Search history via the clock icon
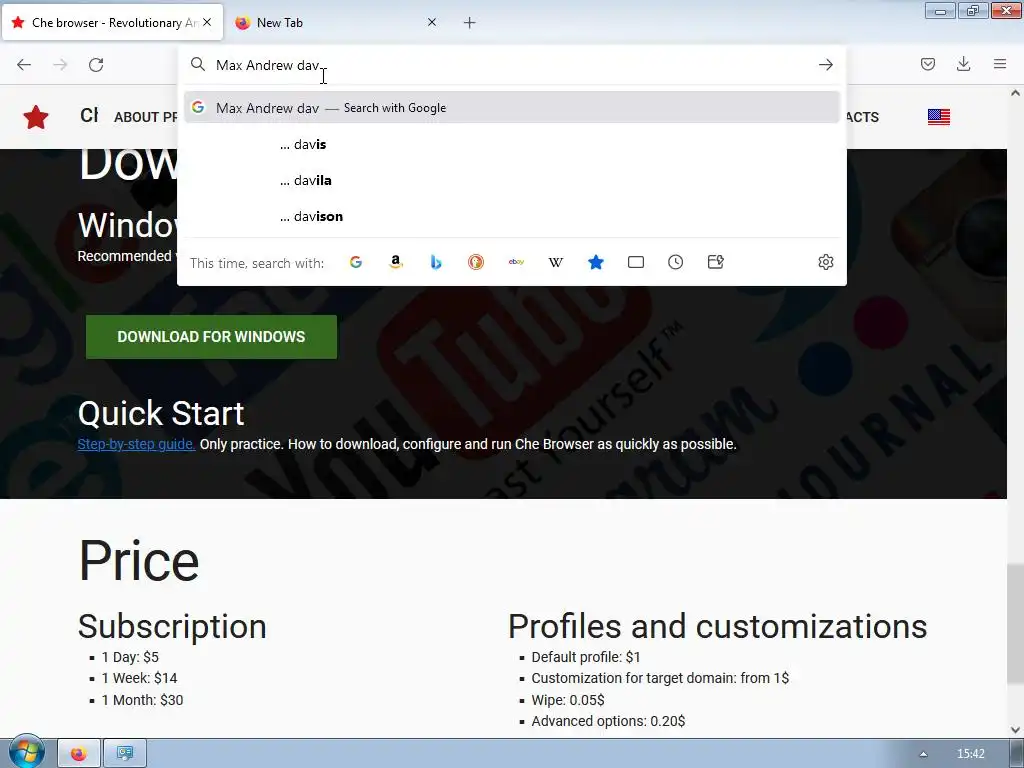The width and height of the screenshot is (1024, 768). coord(675,263)
